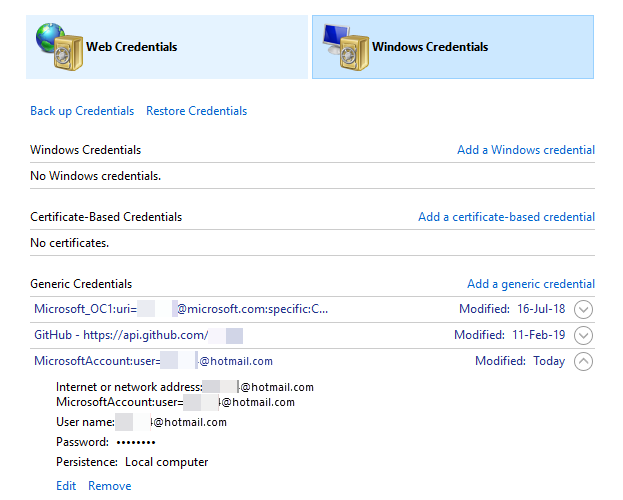Click the Persistence Local computer value

[166, 462]
